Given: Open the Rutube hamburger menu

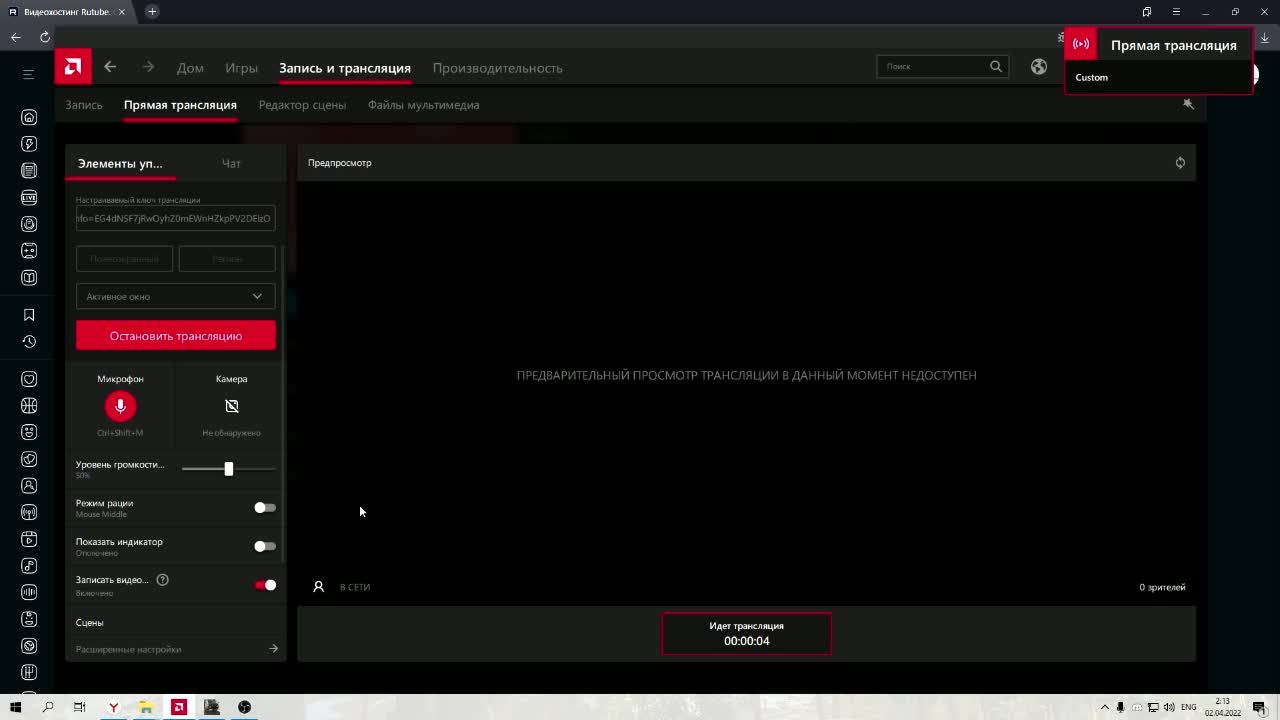Looking at the screenshot, I should (28, 74).
